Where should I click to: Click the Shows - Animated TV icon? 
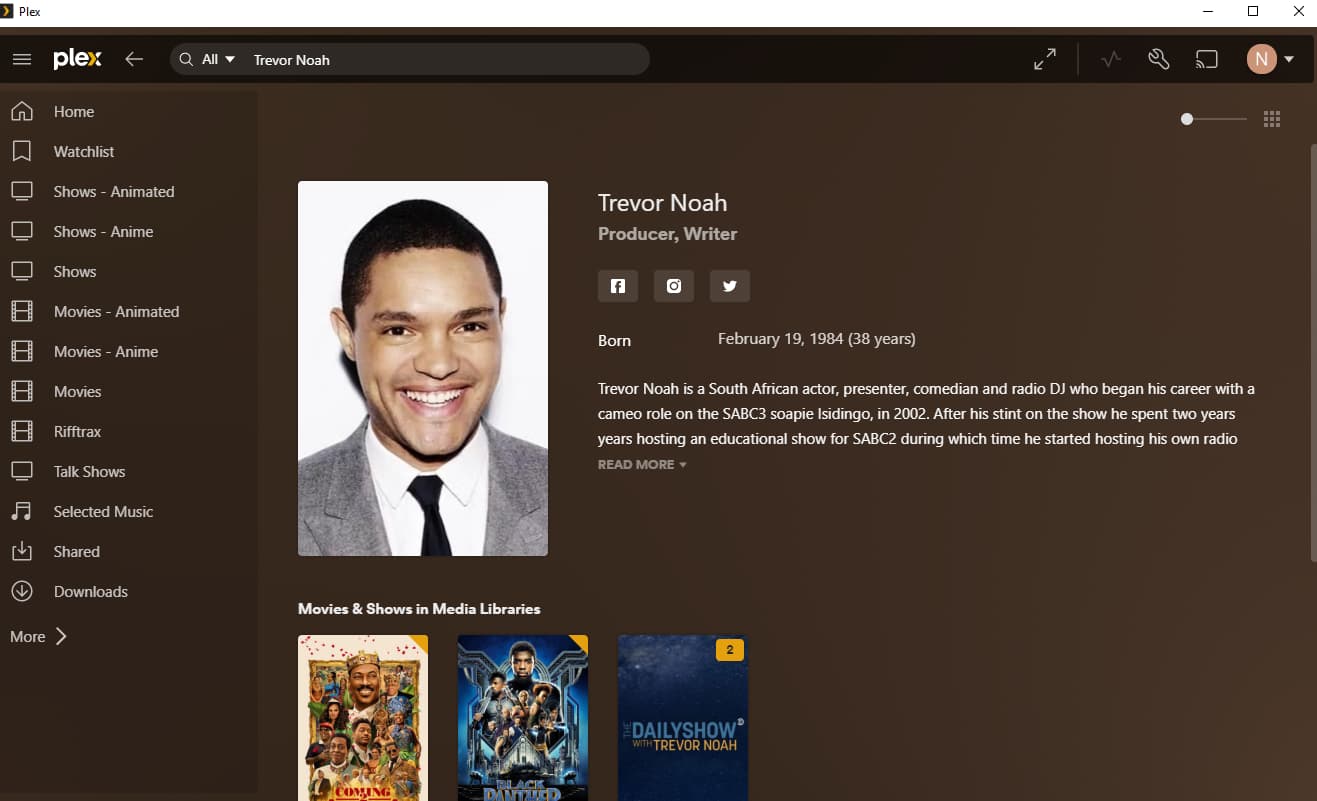coord(22,191)
